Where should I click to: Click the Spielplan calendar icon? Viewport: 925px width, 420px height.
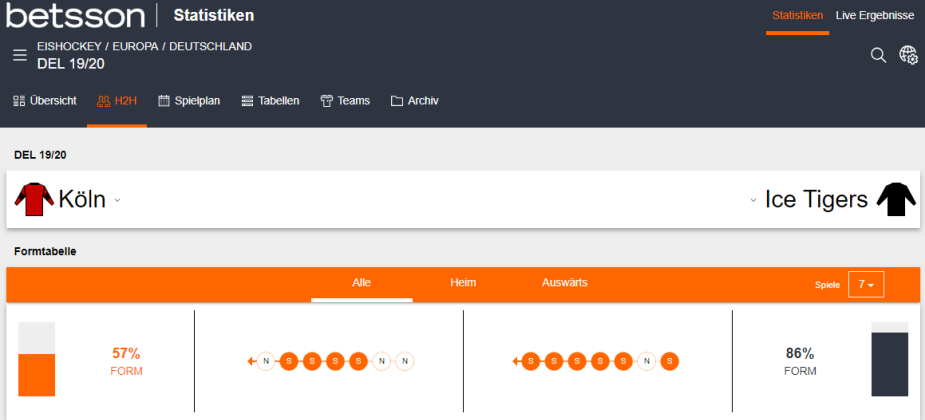[164, 101]
